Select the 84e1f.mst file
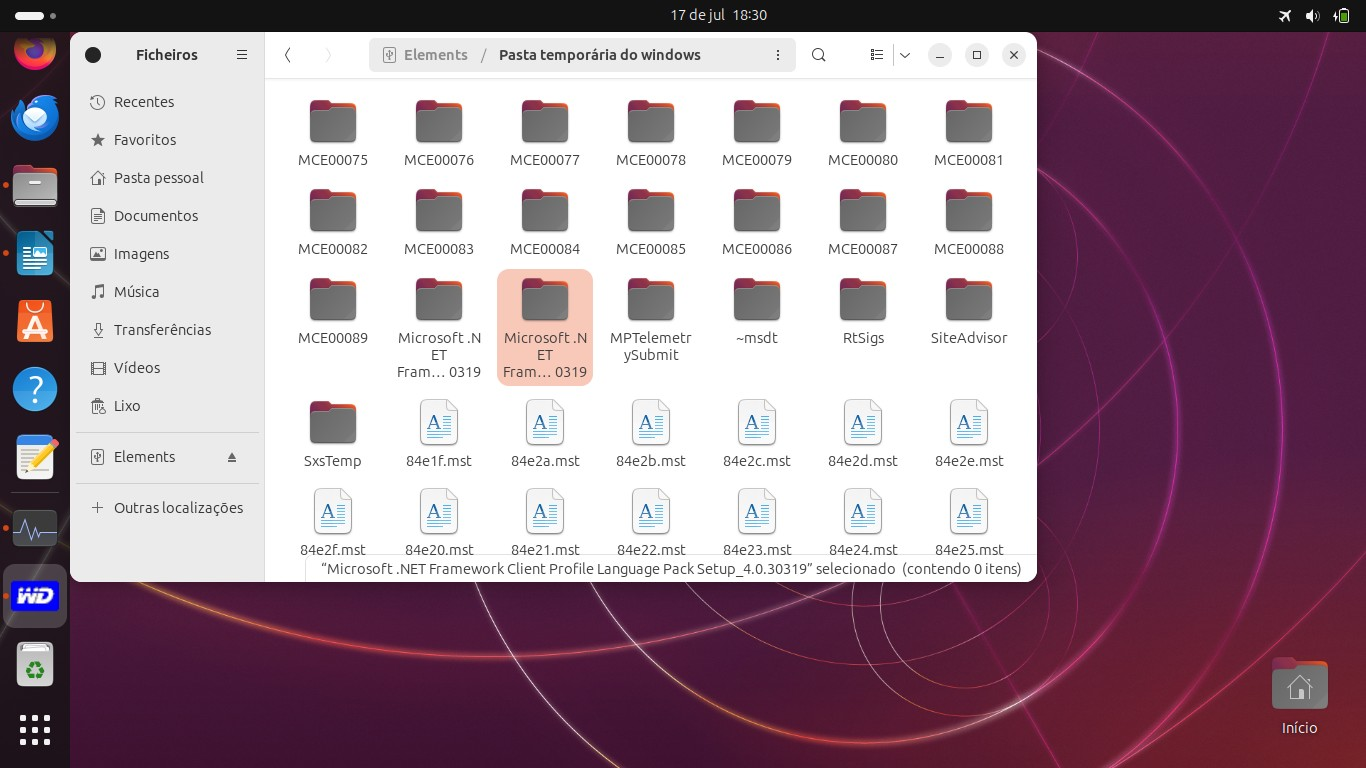Viewport: 1366px width, 768px height. [438, 423]
